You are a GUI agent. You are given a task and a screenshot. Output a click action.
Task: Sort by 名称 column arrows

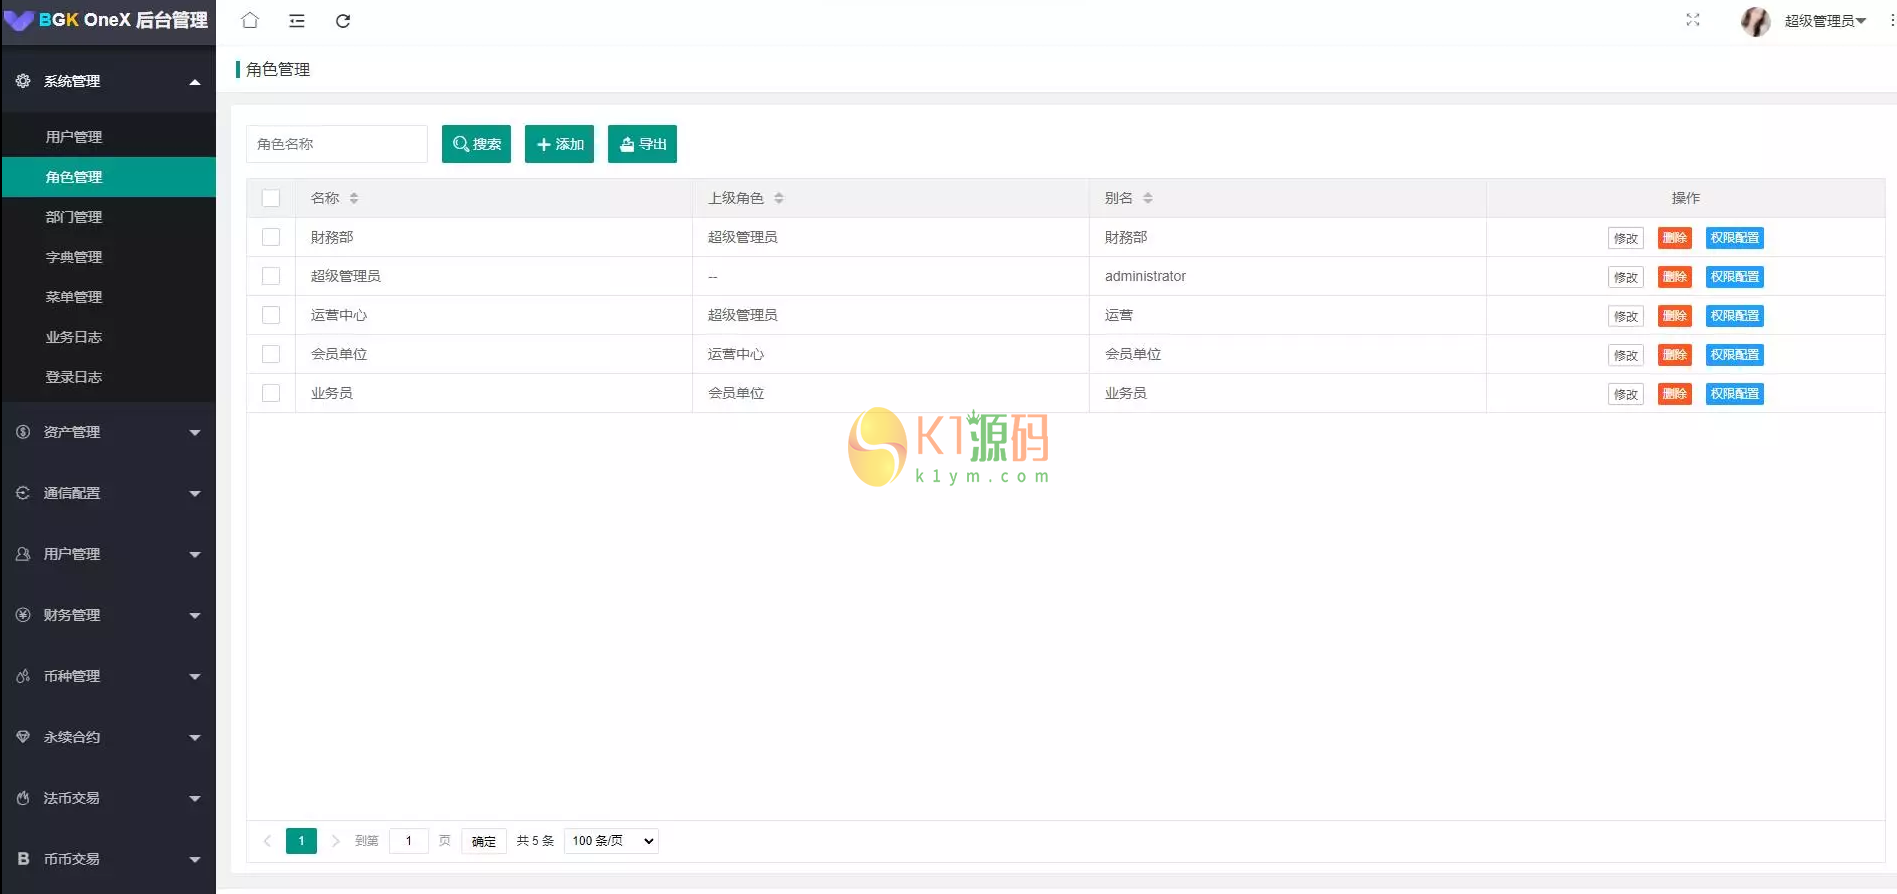[354, 198]
